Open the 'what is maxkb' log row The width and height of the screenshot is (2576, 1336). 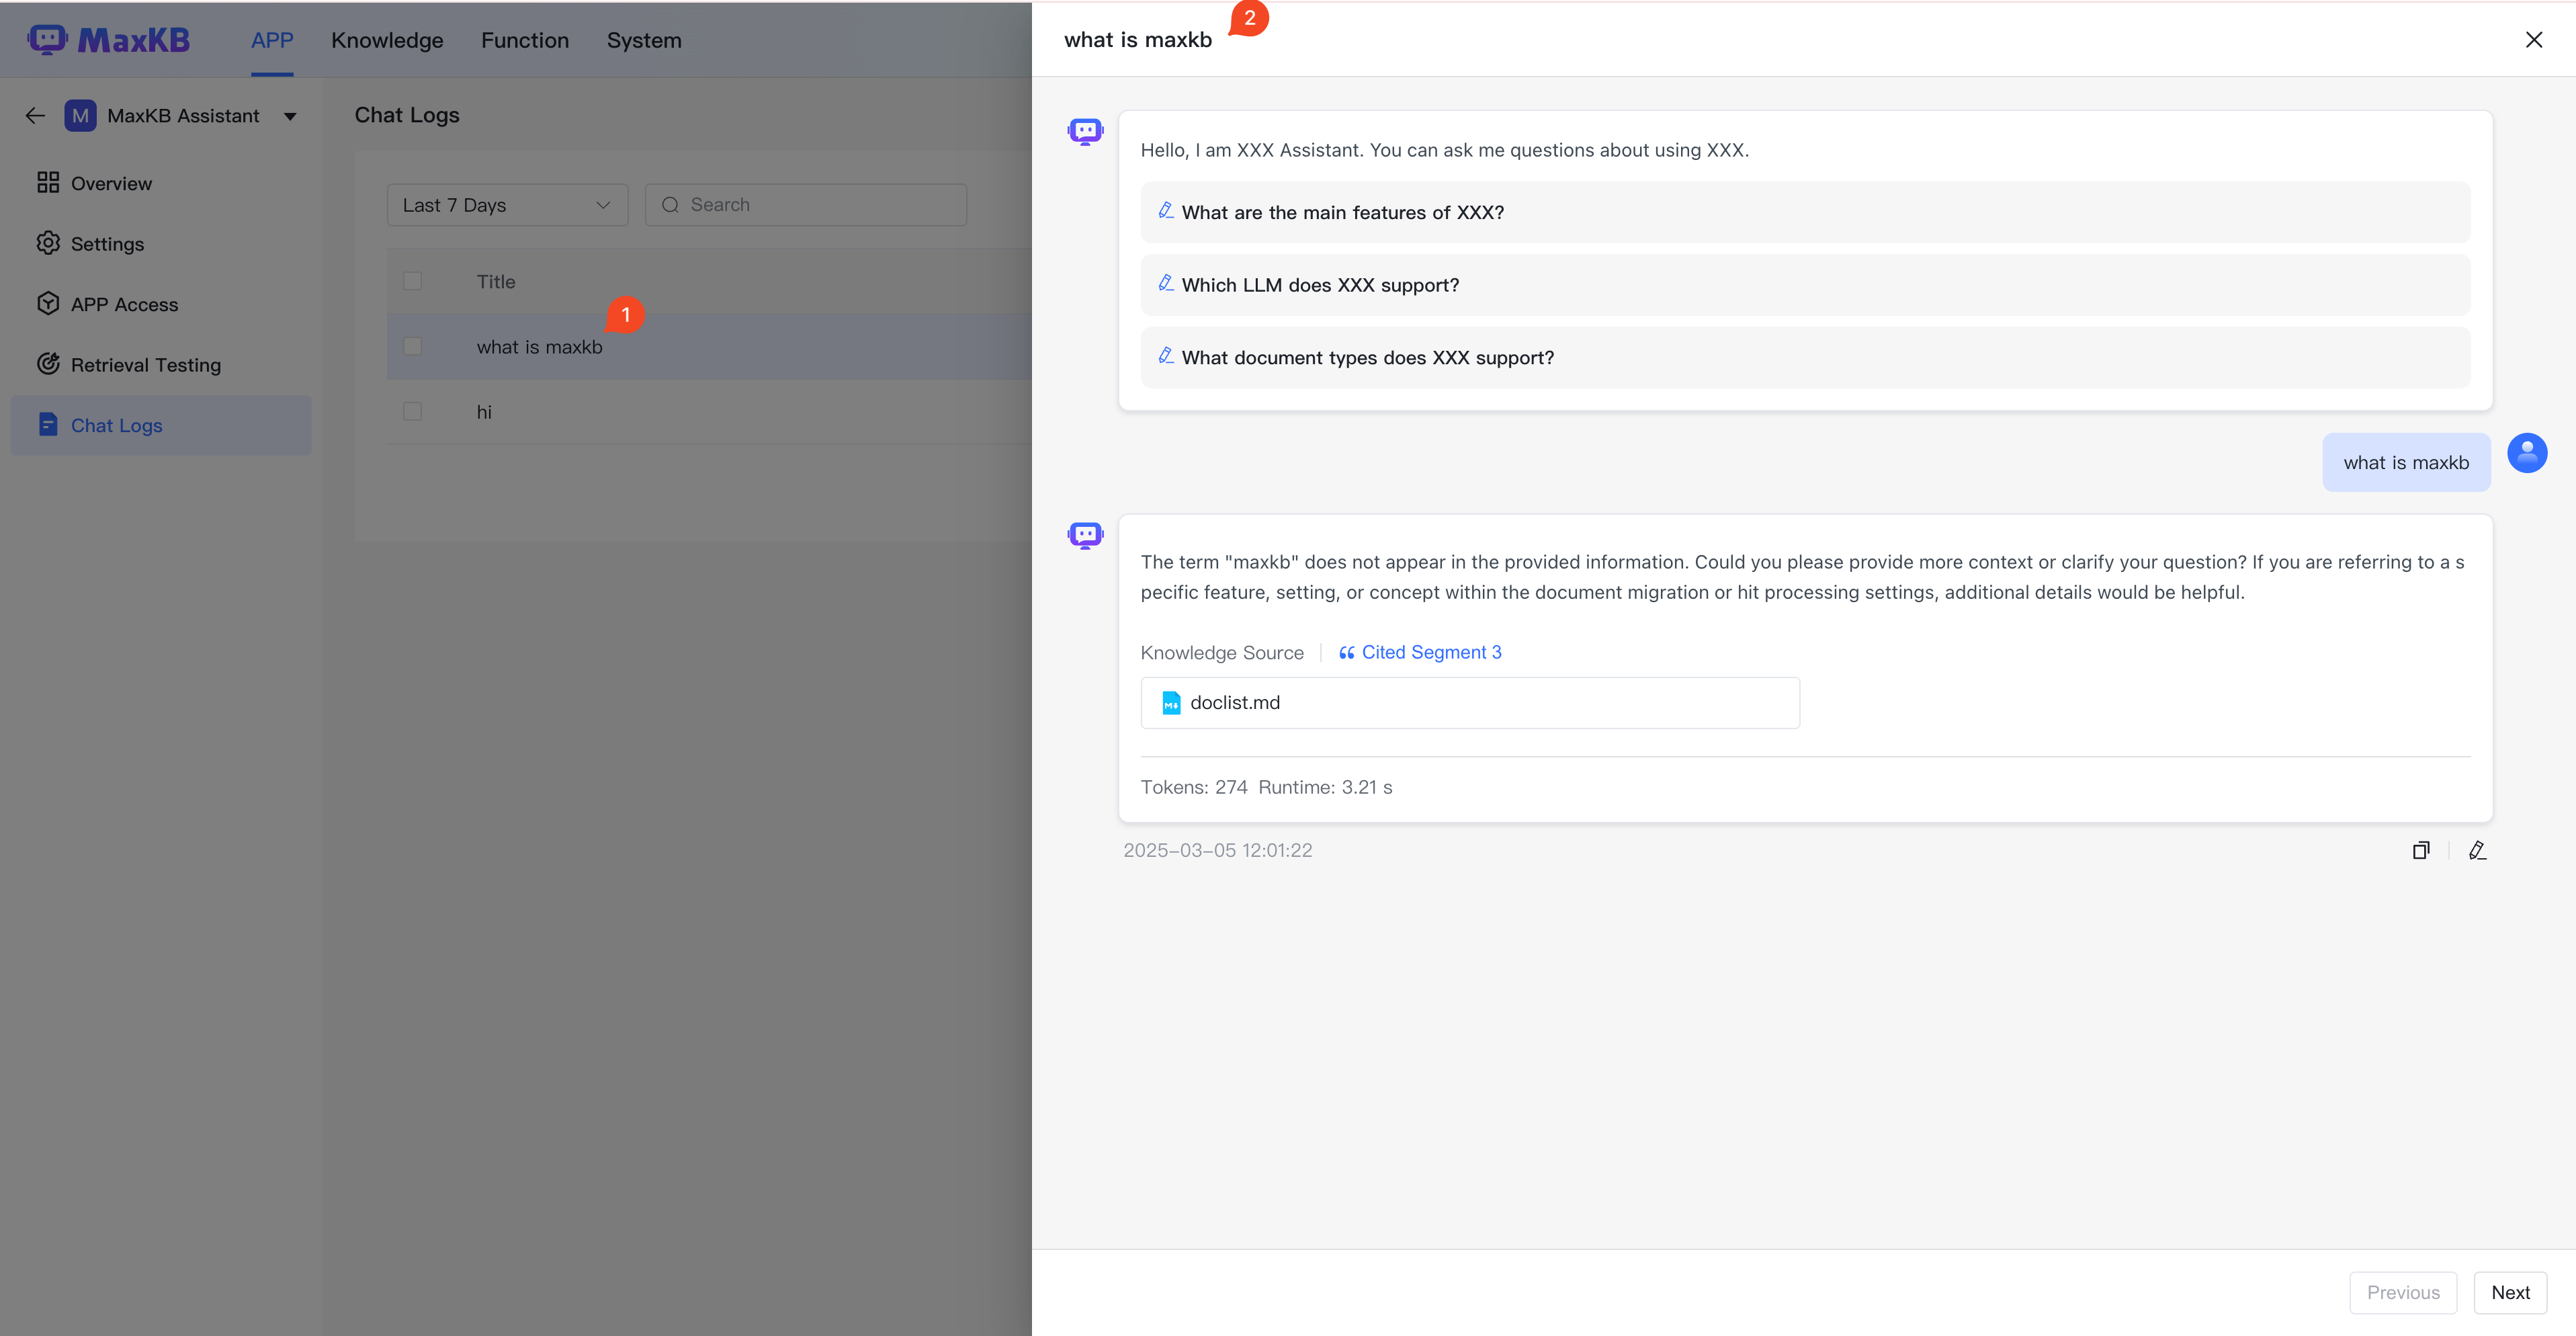tap(709, 347)
